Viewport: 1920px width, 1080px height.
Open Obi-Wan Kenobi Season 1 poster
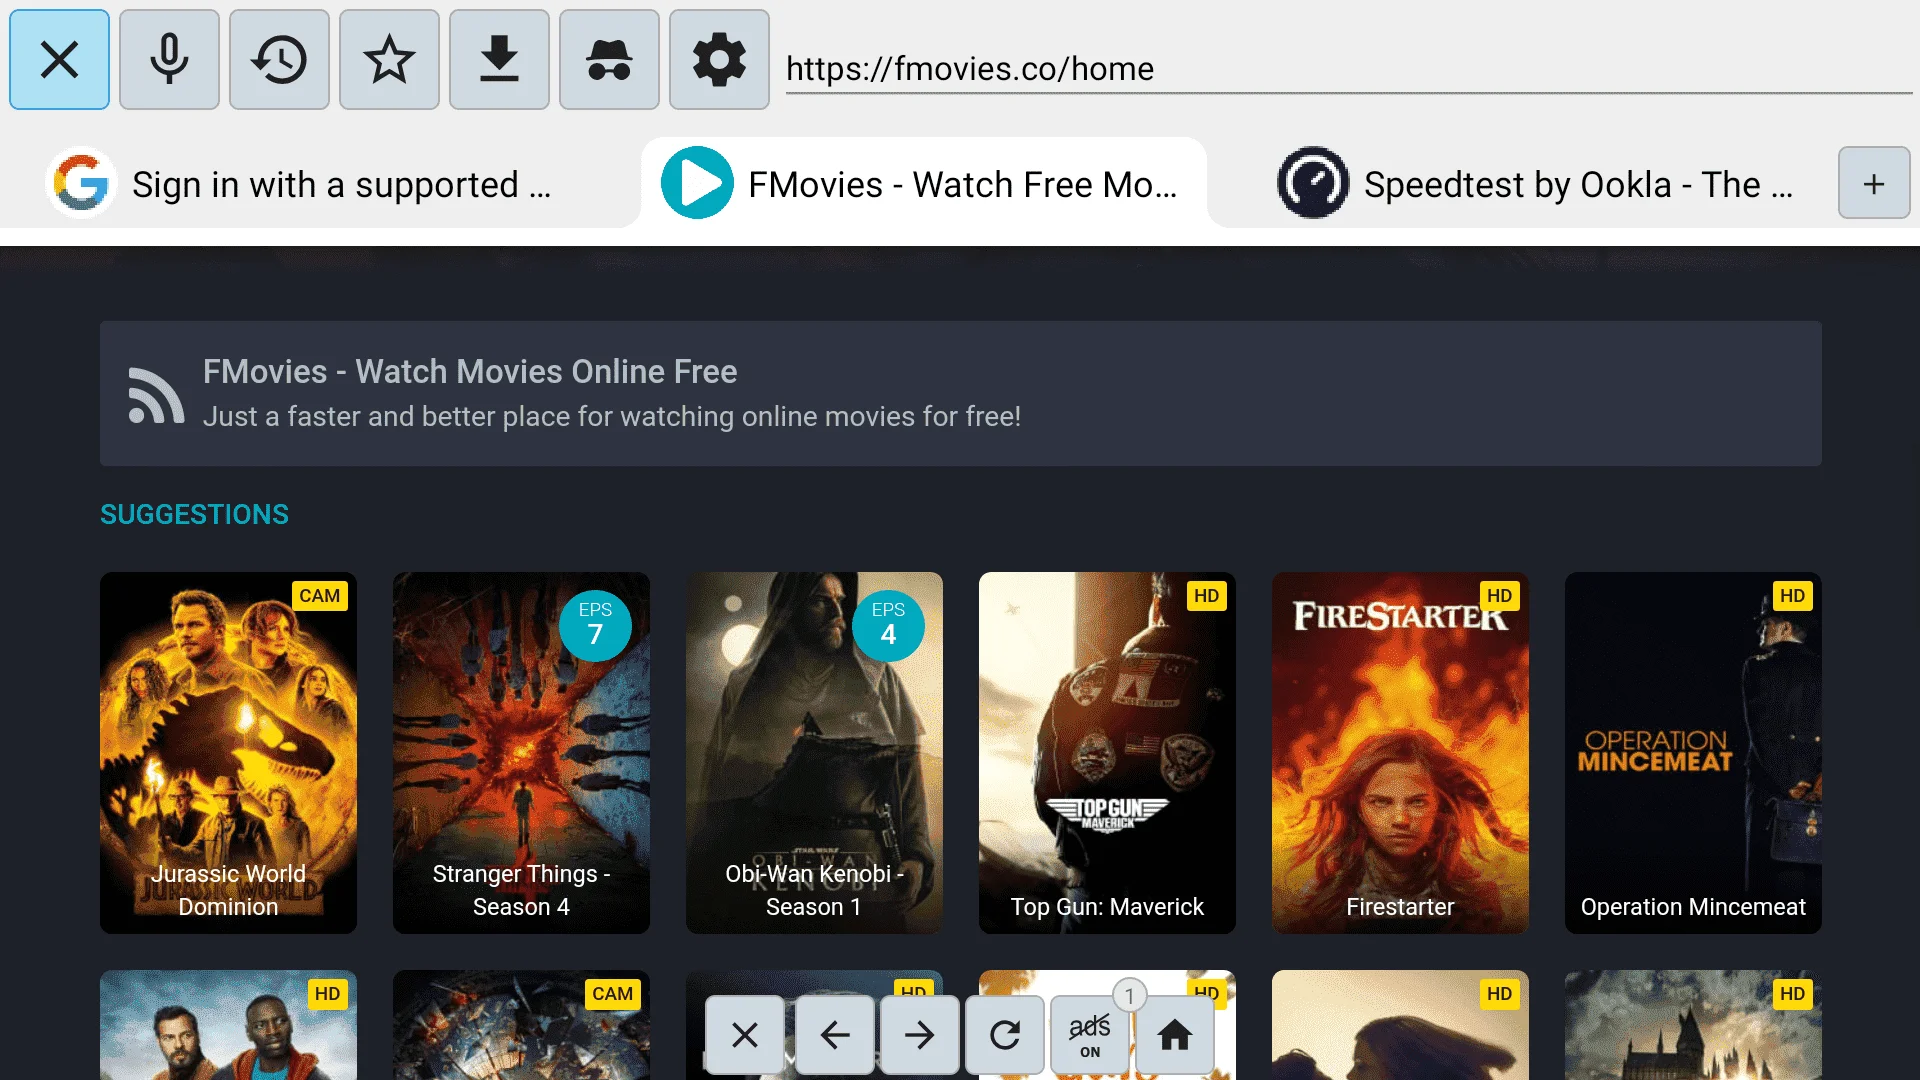tap(814, 753)
